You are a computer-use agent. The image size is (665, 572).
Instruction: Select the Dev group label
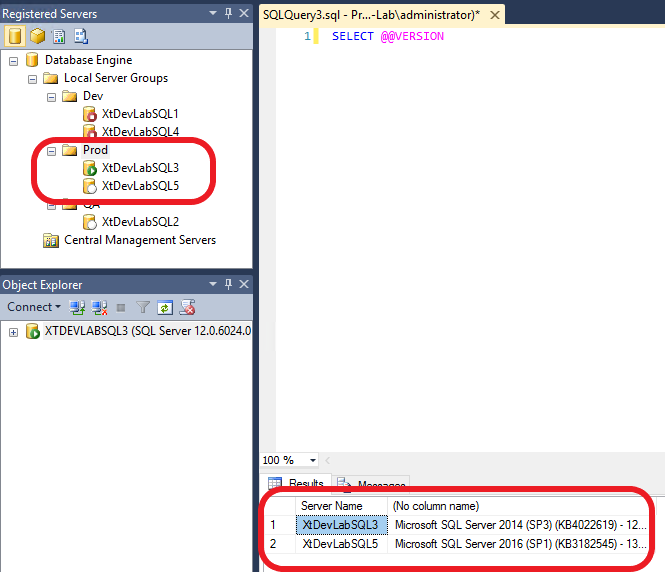click(x=93, y=96)
